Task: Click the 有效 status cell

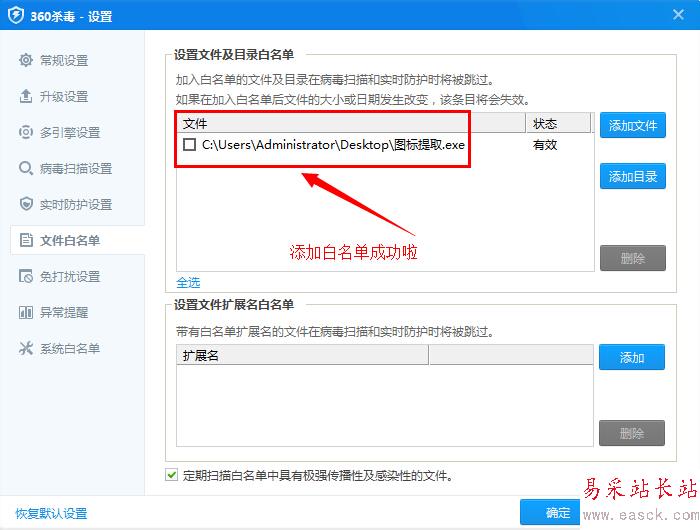Action: (x=545, y=145)
